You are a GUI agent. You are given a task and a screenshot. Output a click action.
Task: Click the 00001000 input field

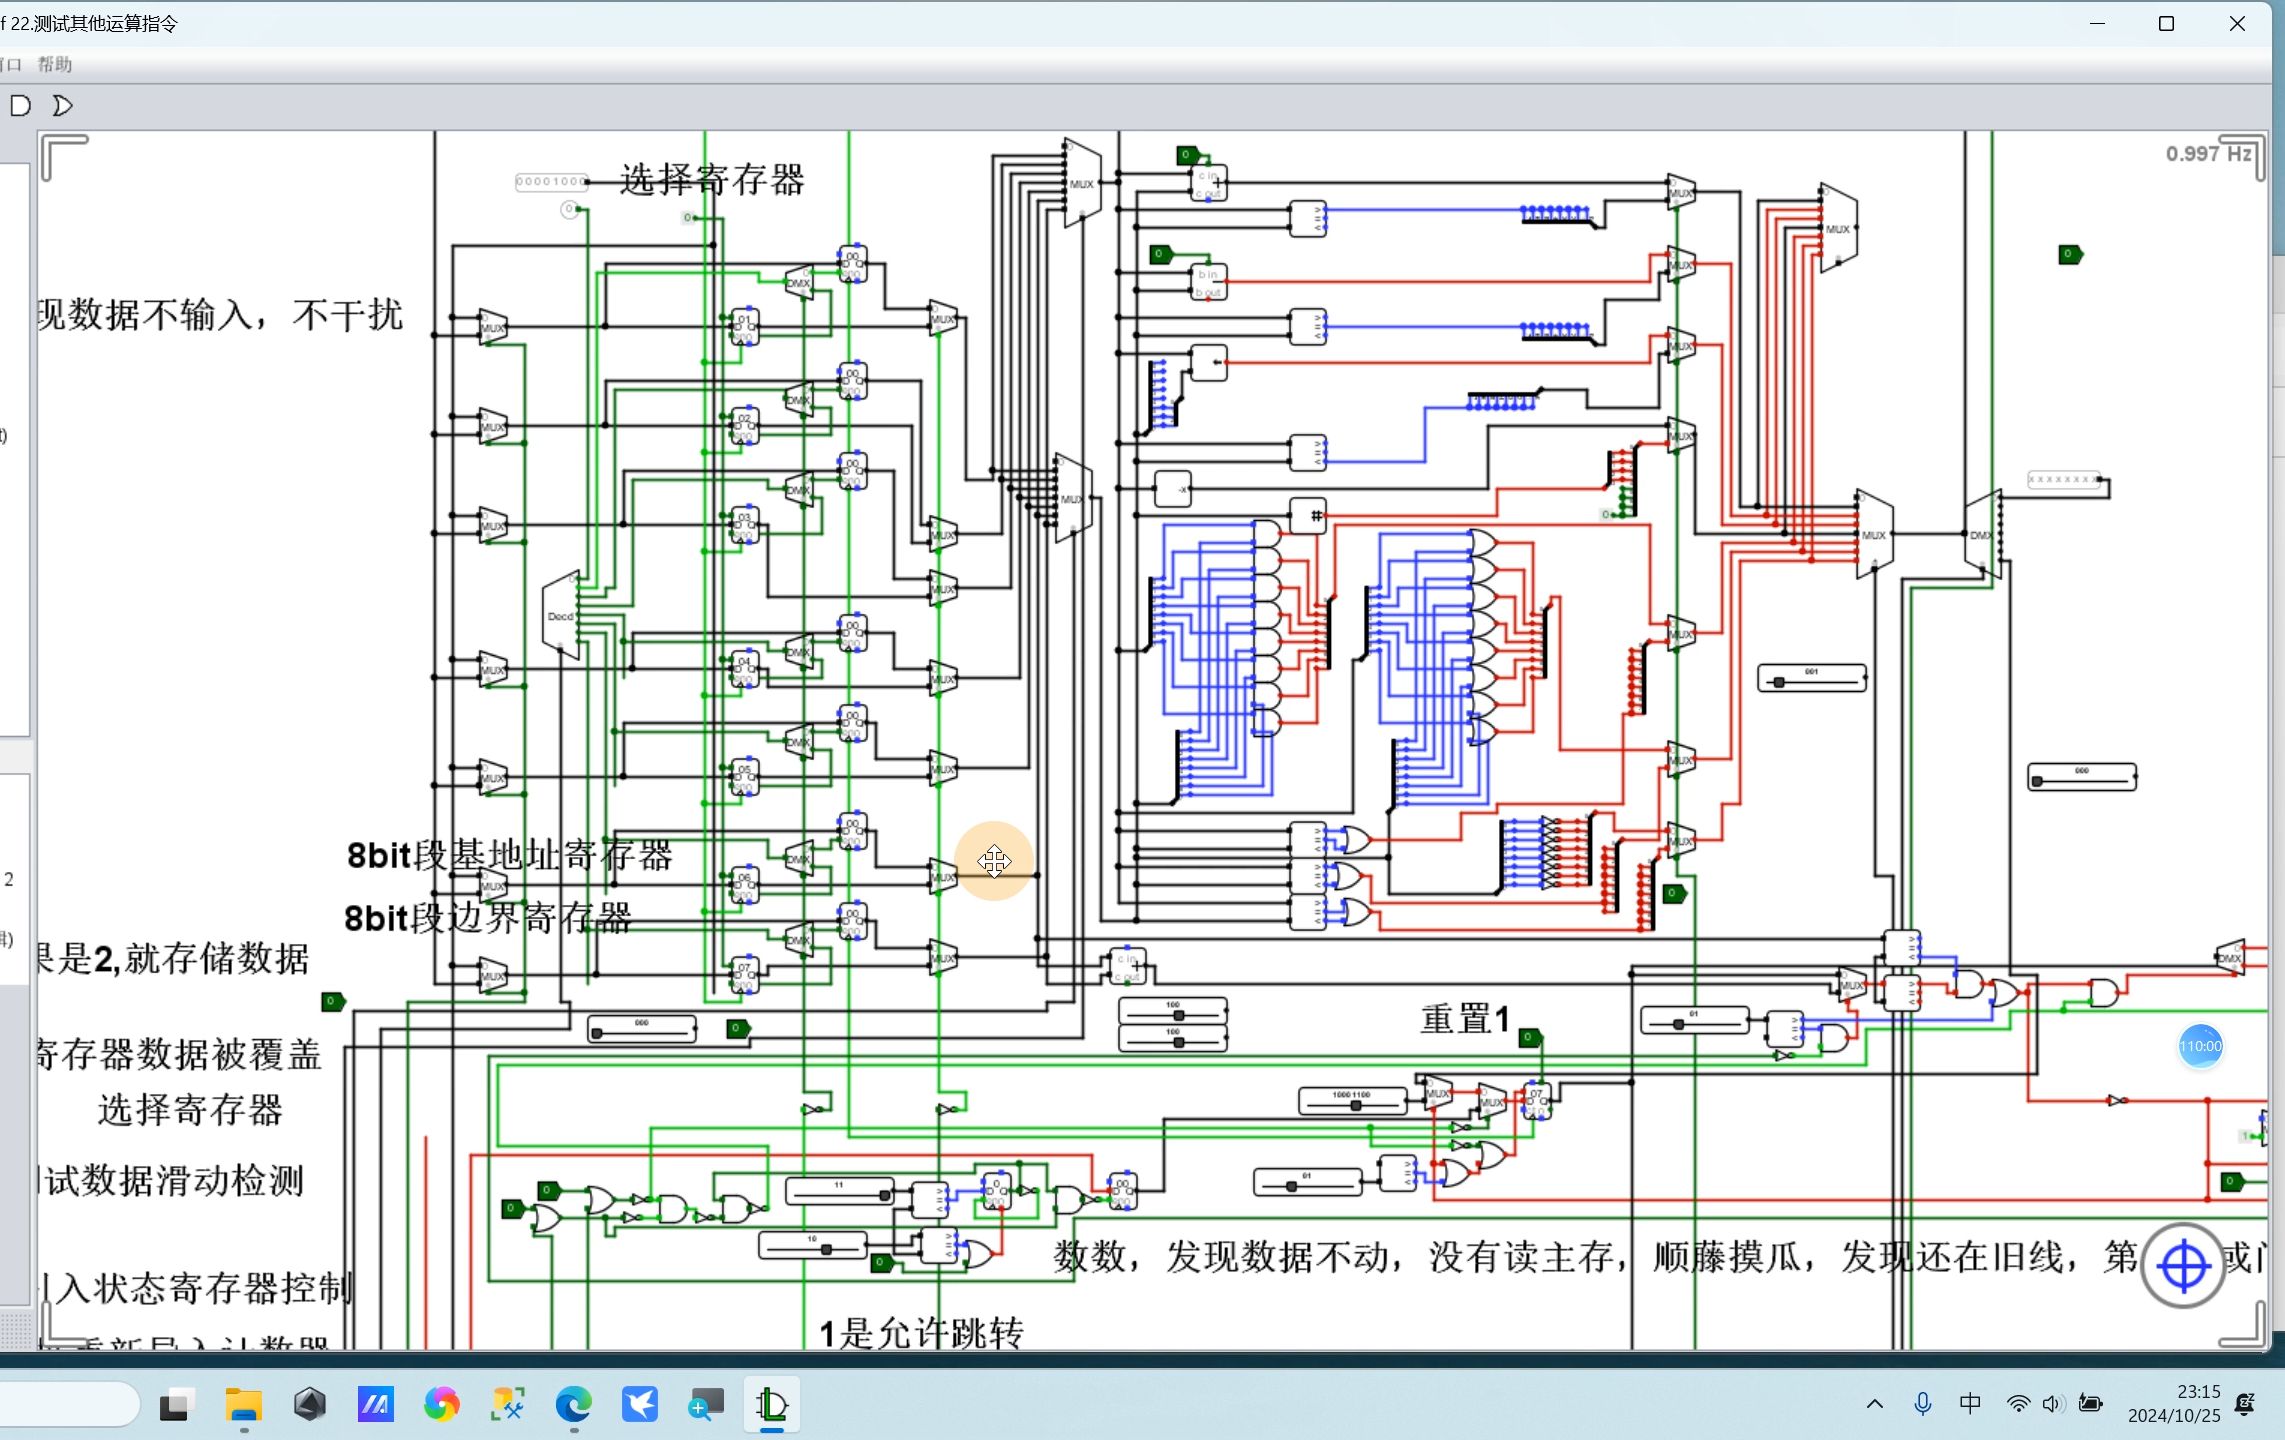tap(551, 182)
